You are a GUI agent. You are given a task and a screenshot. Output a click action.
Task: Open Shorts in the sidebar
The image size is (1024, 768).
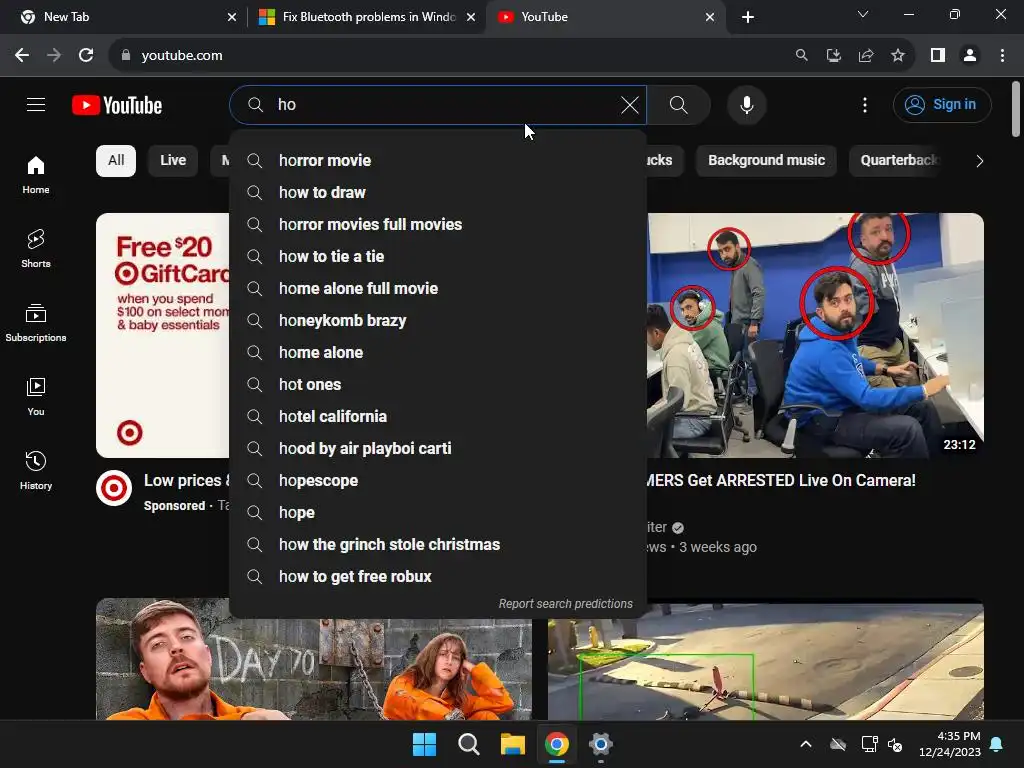pyautogui.click(x=36, y=249)
